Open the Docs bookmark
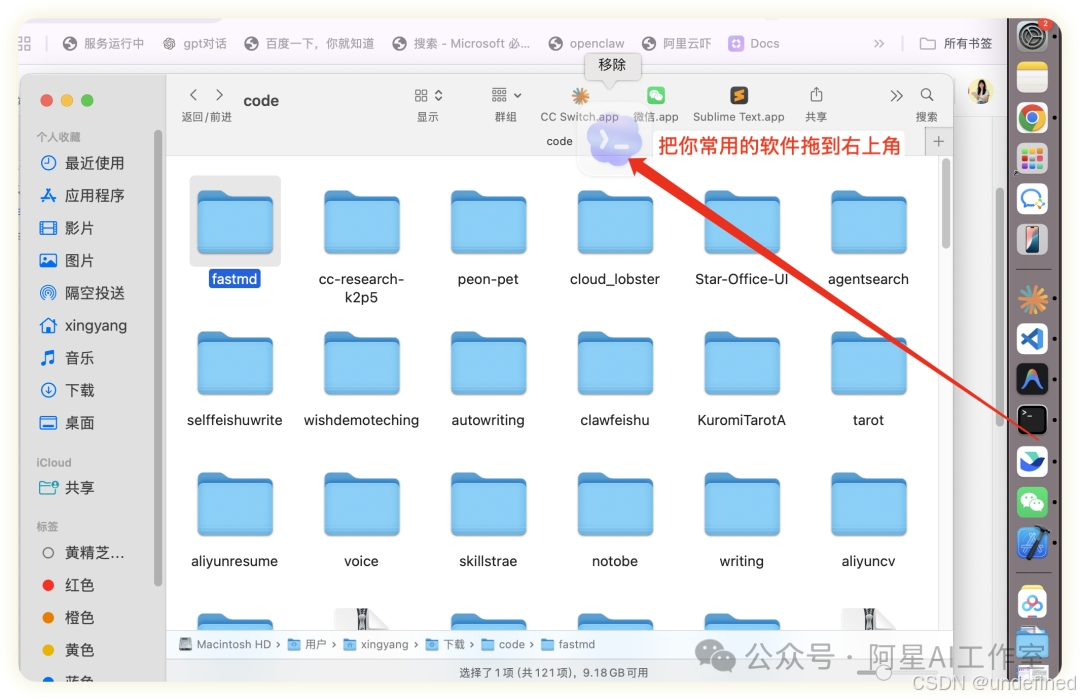This screenshot has height=700, width=1080. coord(754,43)
